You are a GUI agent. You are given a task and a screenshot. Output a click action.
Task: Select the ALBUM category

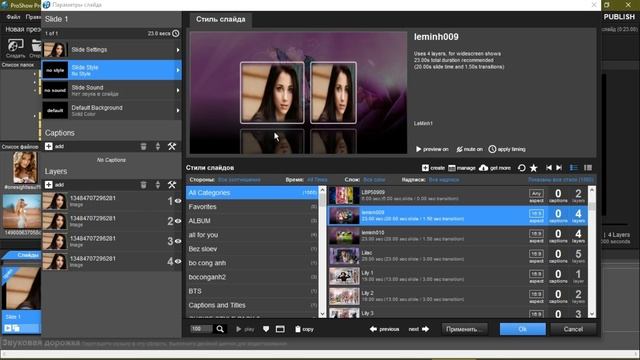coord(252,221)
